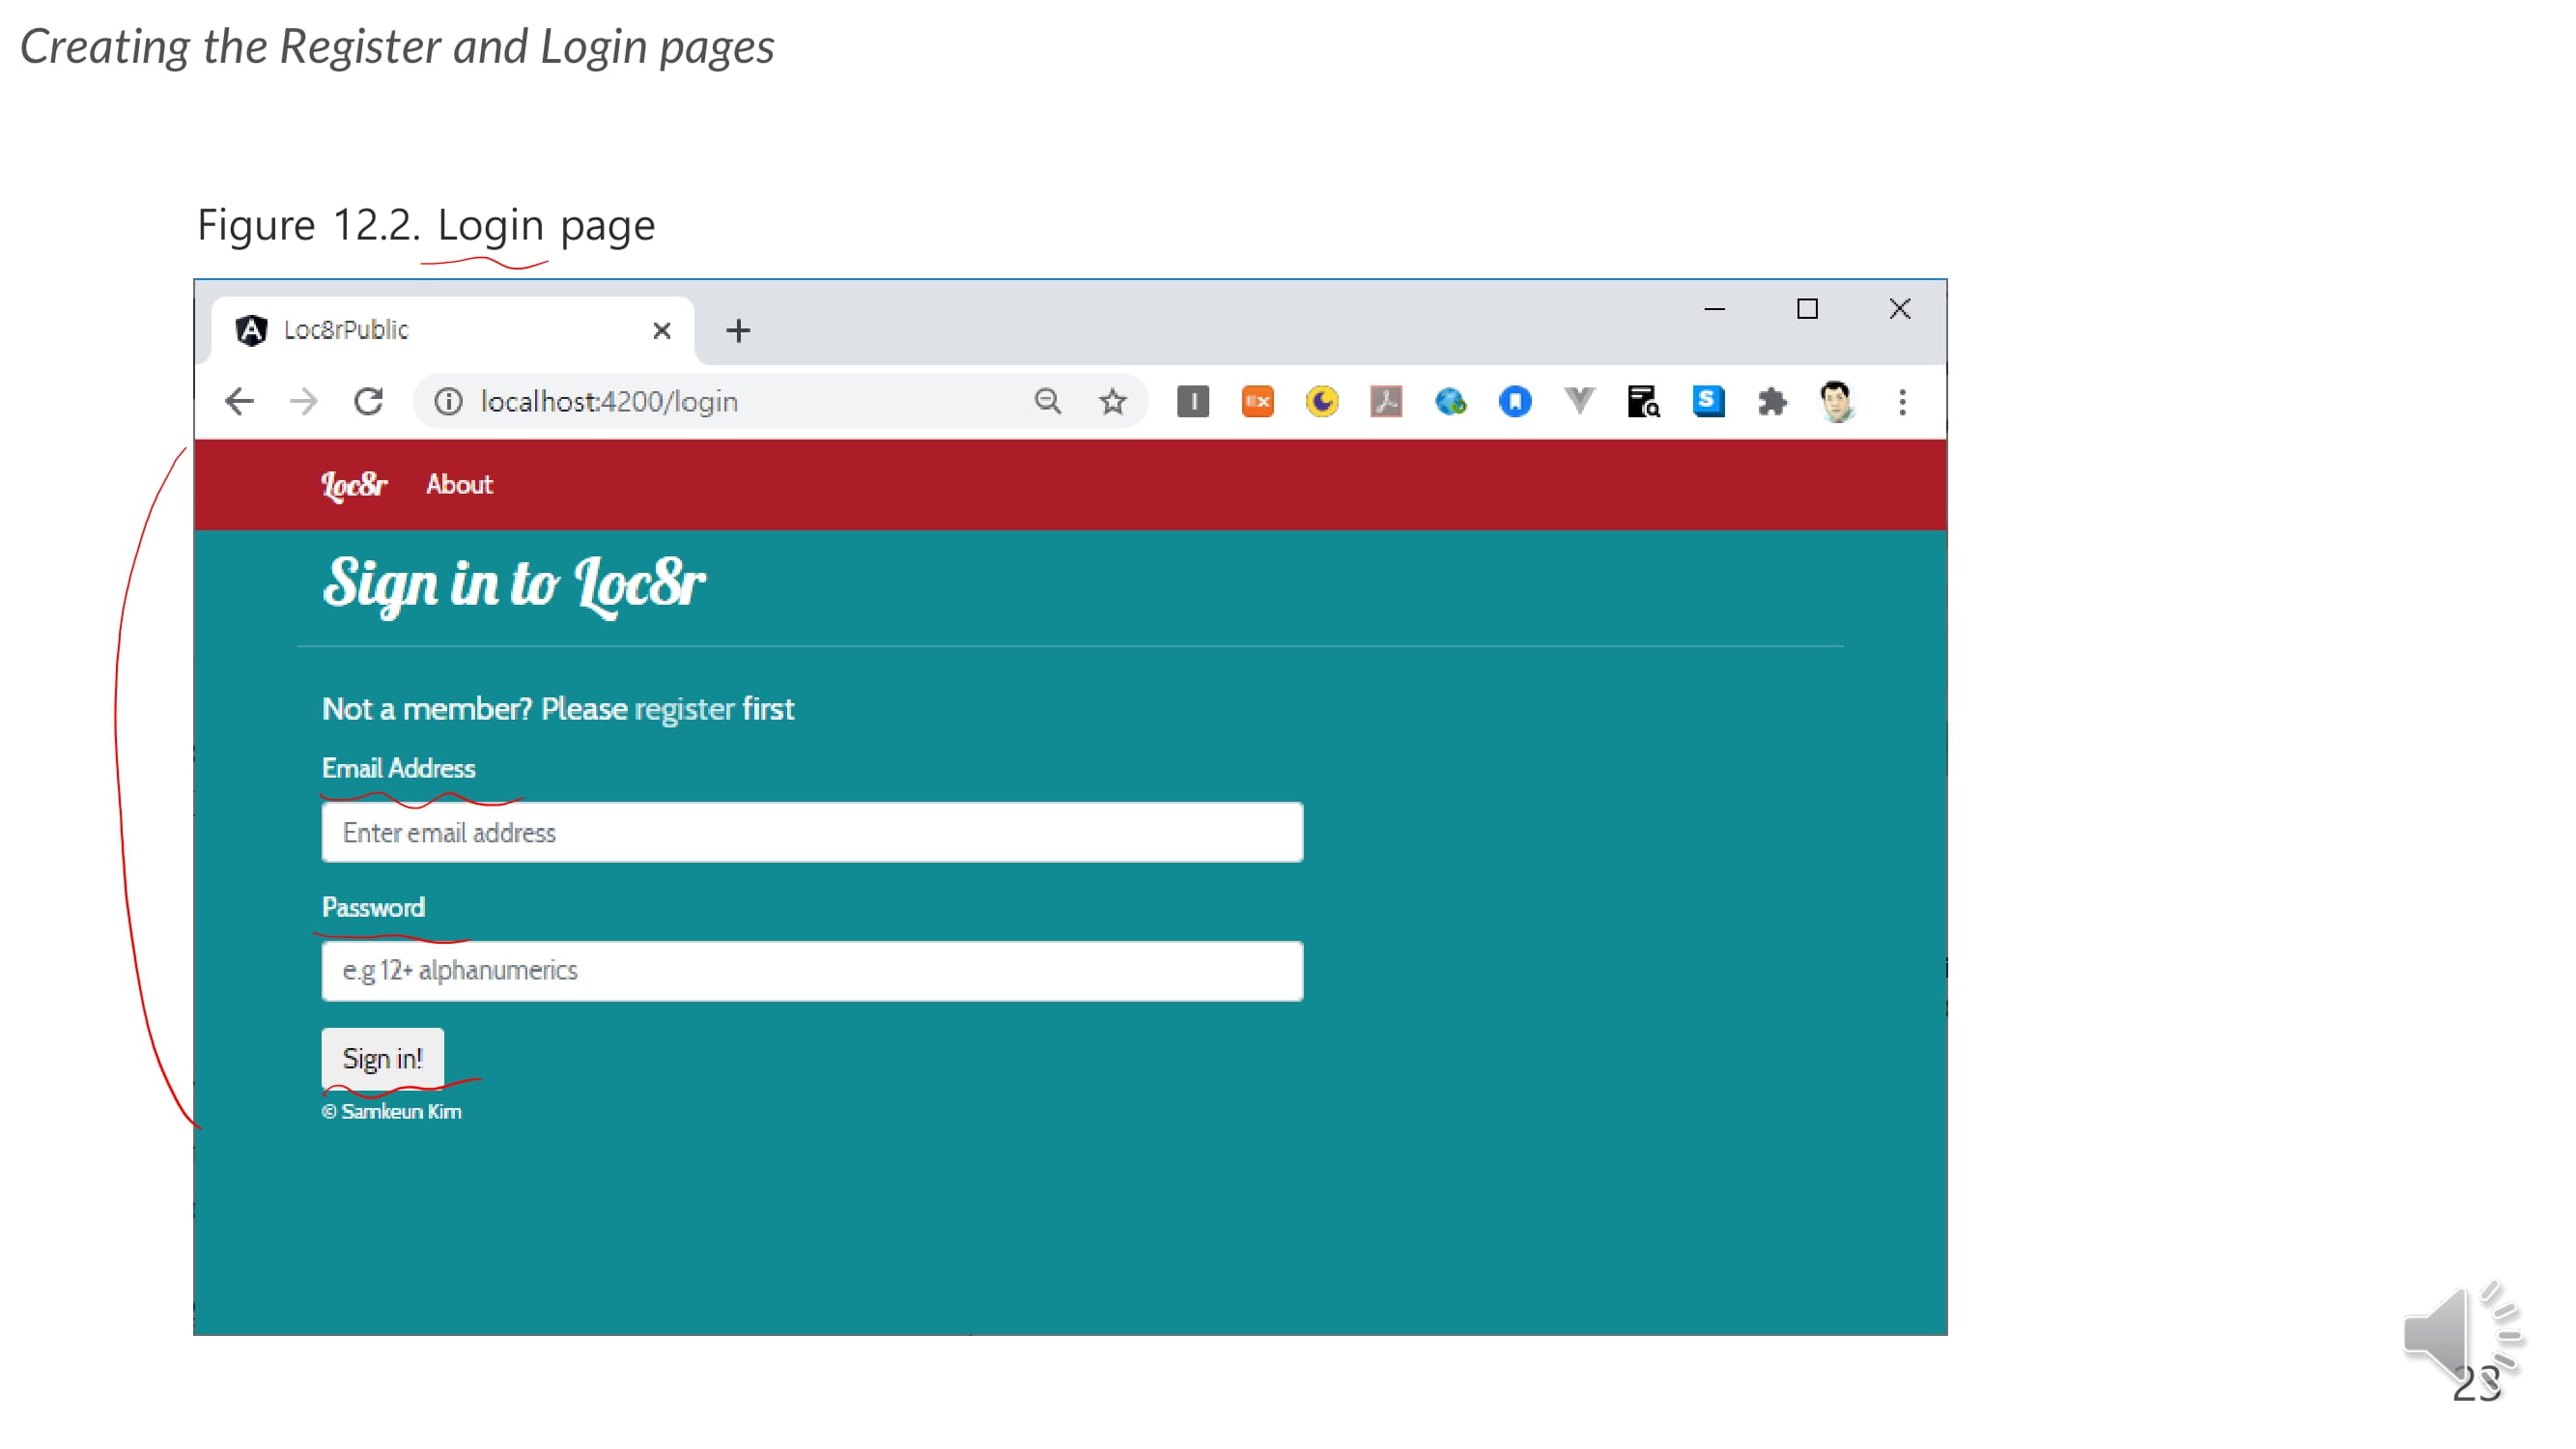Click the Loc8r brand logo
The width and height of the screenshot is (2576, 1449).
354,485
